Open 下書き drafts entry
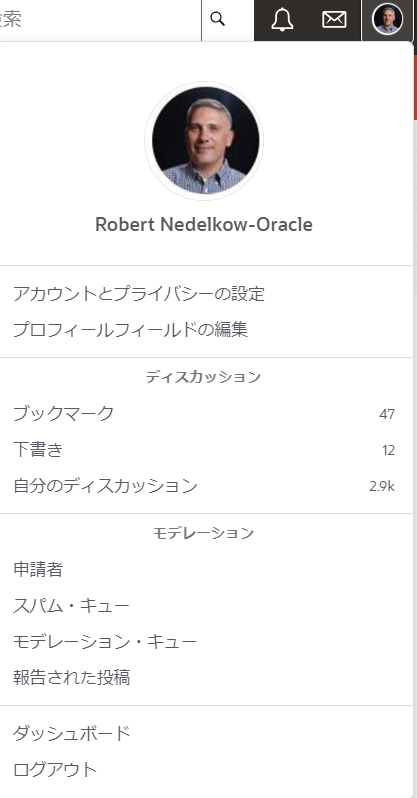The width and height of the screenshot is (417, 798). [204, 450]
